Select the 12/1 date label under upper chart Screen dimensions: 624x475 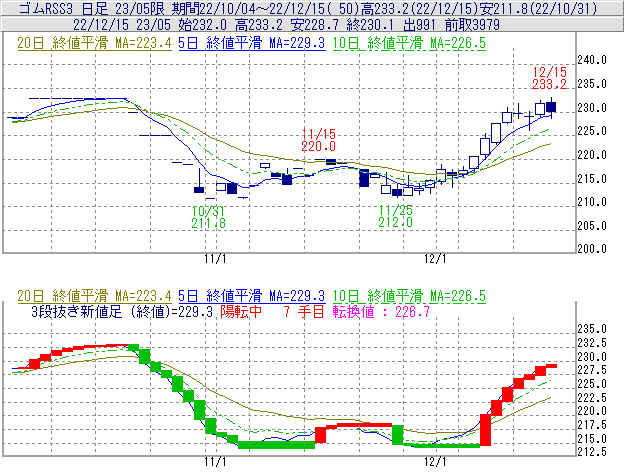435,259
